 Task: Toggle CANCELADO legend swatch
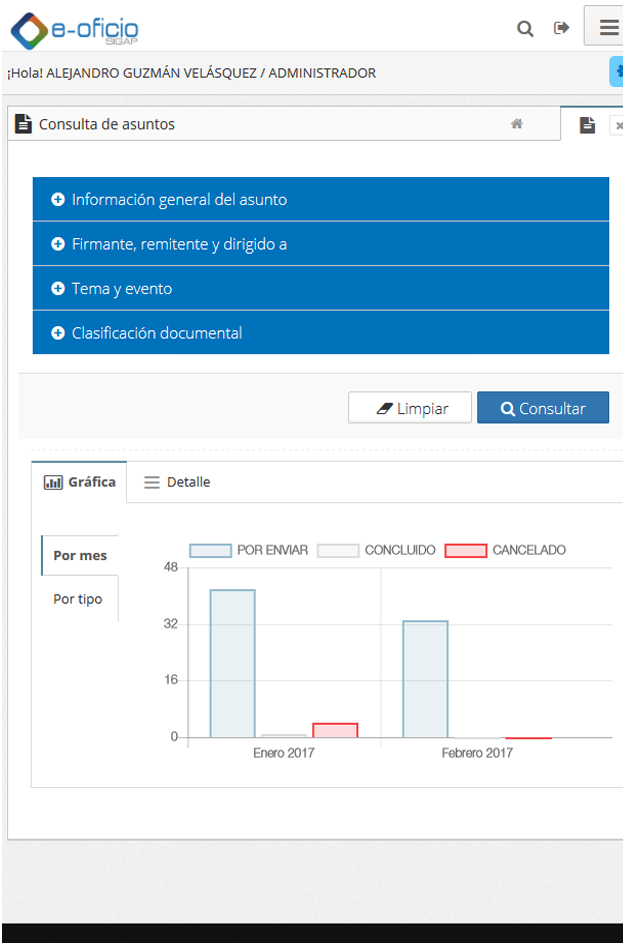(465, 550)
